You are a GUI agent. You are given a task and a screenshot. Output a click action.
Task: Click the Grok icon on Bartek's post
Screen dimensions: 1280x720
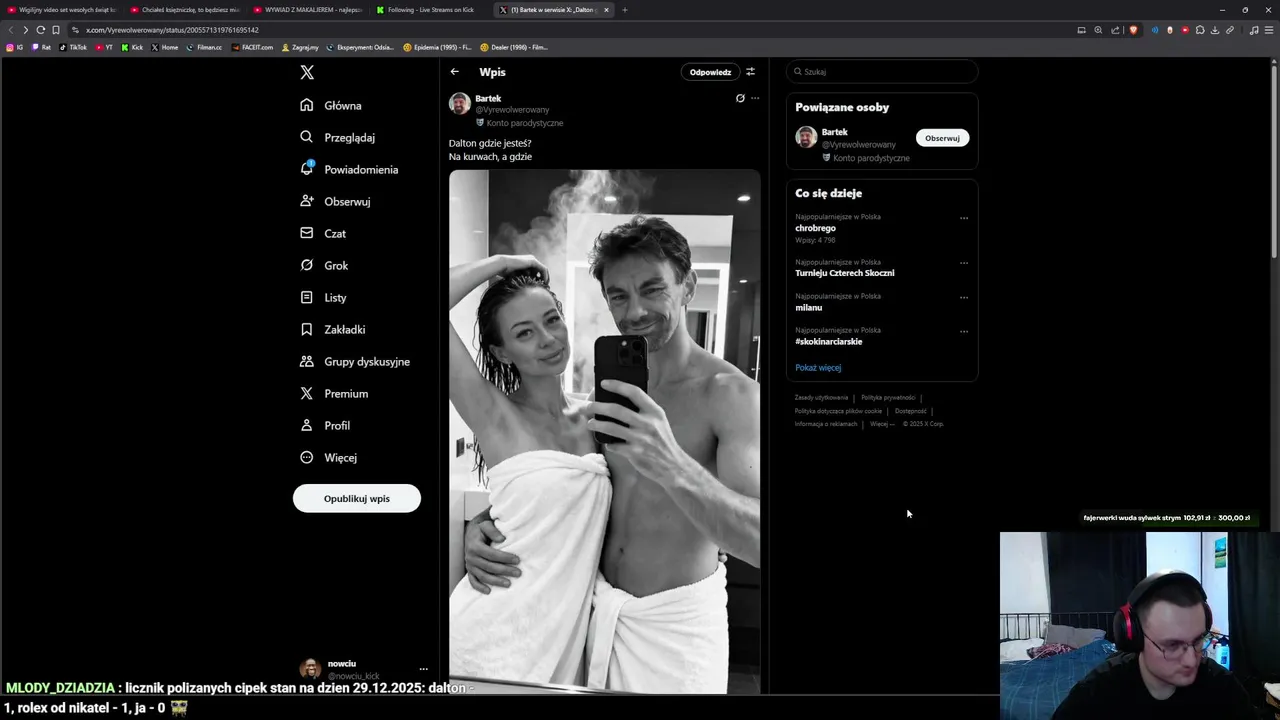[740, 98]
